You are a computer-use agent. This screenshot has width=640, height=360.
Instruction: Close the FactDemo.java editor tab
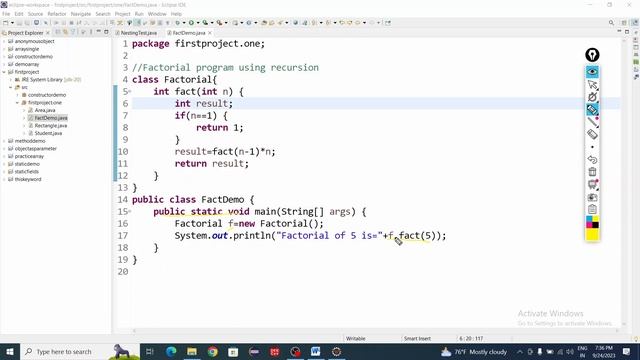pyautogui.click(x=210, y=33)
